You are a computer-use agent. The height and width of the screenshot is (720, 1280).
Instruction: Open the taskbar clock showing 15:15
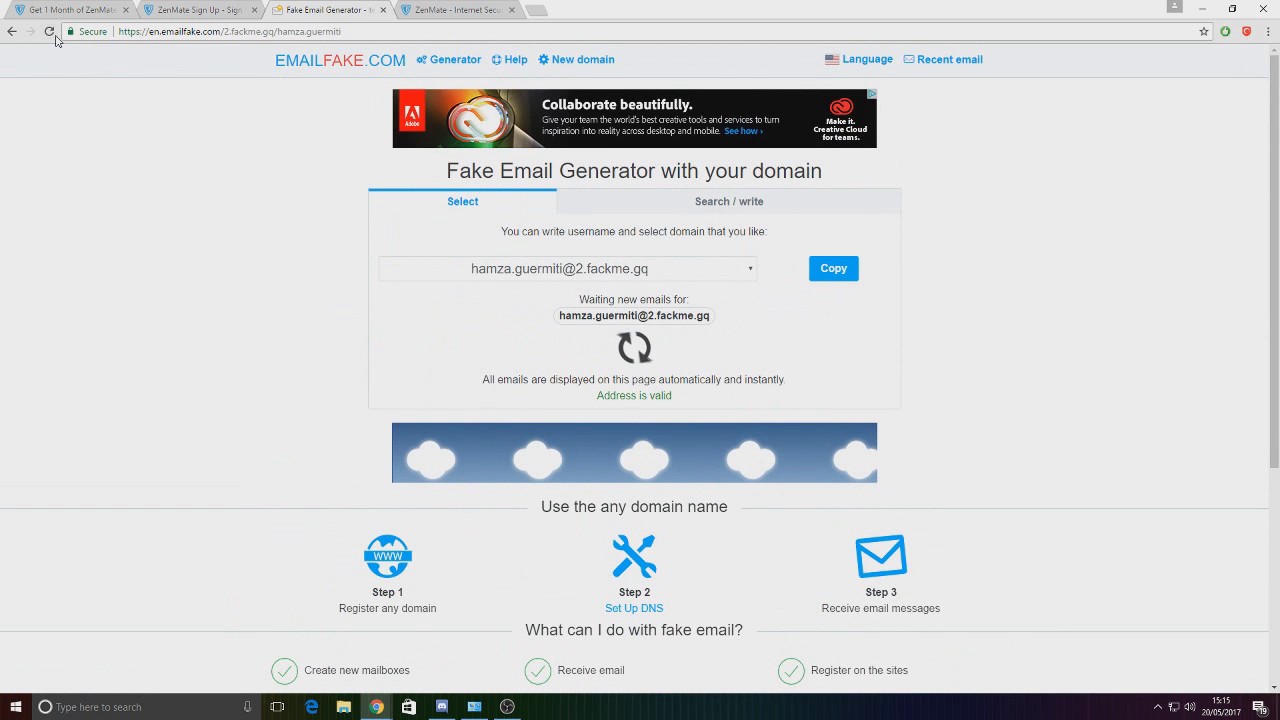pyautogui.click(x=1222, y=707)
